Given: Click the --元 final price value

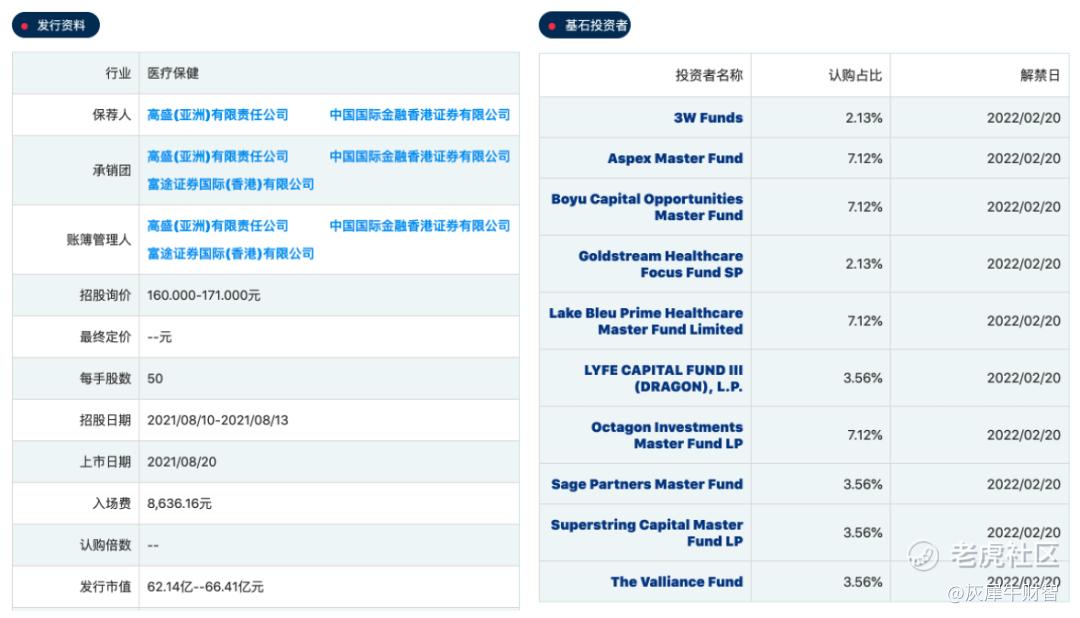Looking at the screenshot, I should tap(159, 337).
